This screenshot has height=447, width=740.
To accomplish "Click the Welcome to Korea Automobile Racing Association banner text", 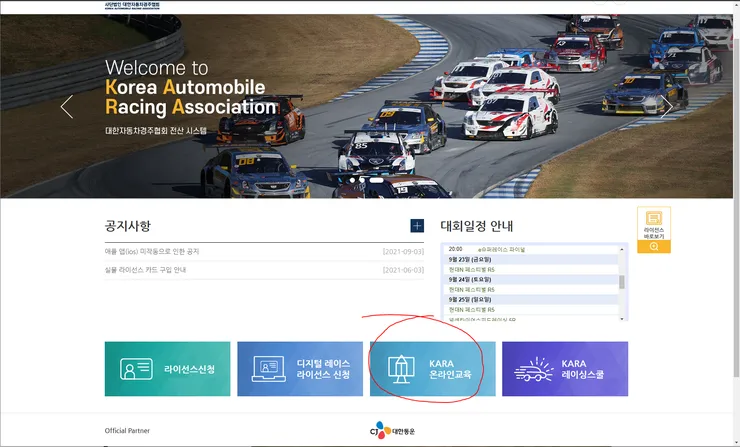I will pyautogui.click(x=190, y=87).
